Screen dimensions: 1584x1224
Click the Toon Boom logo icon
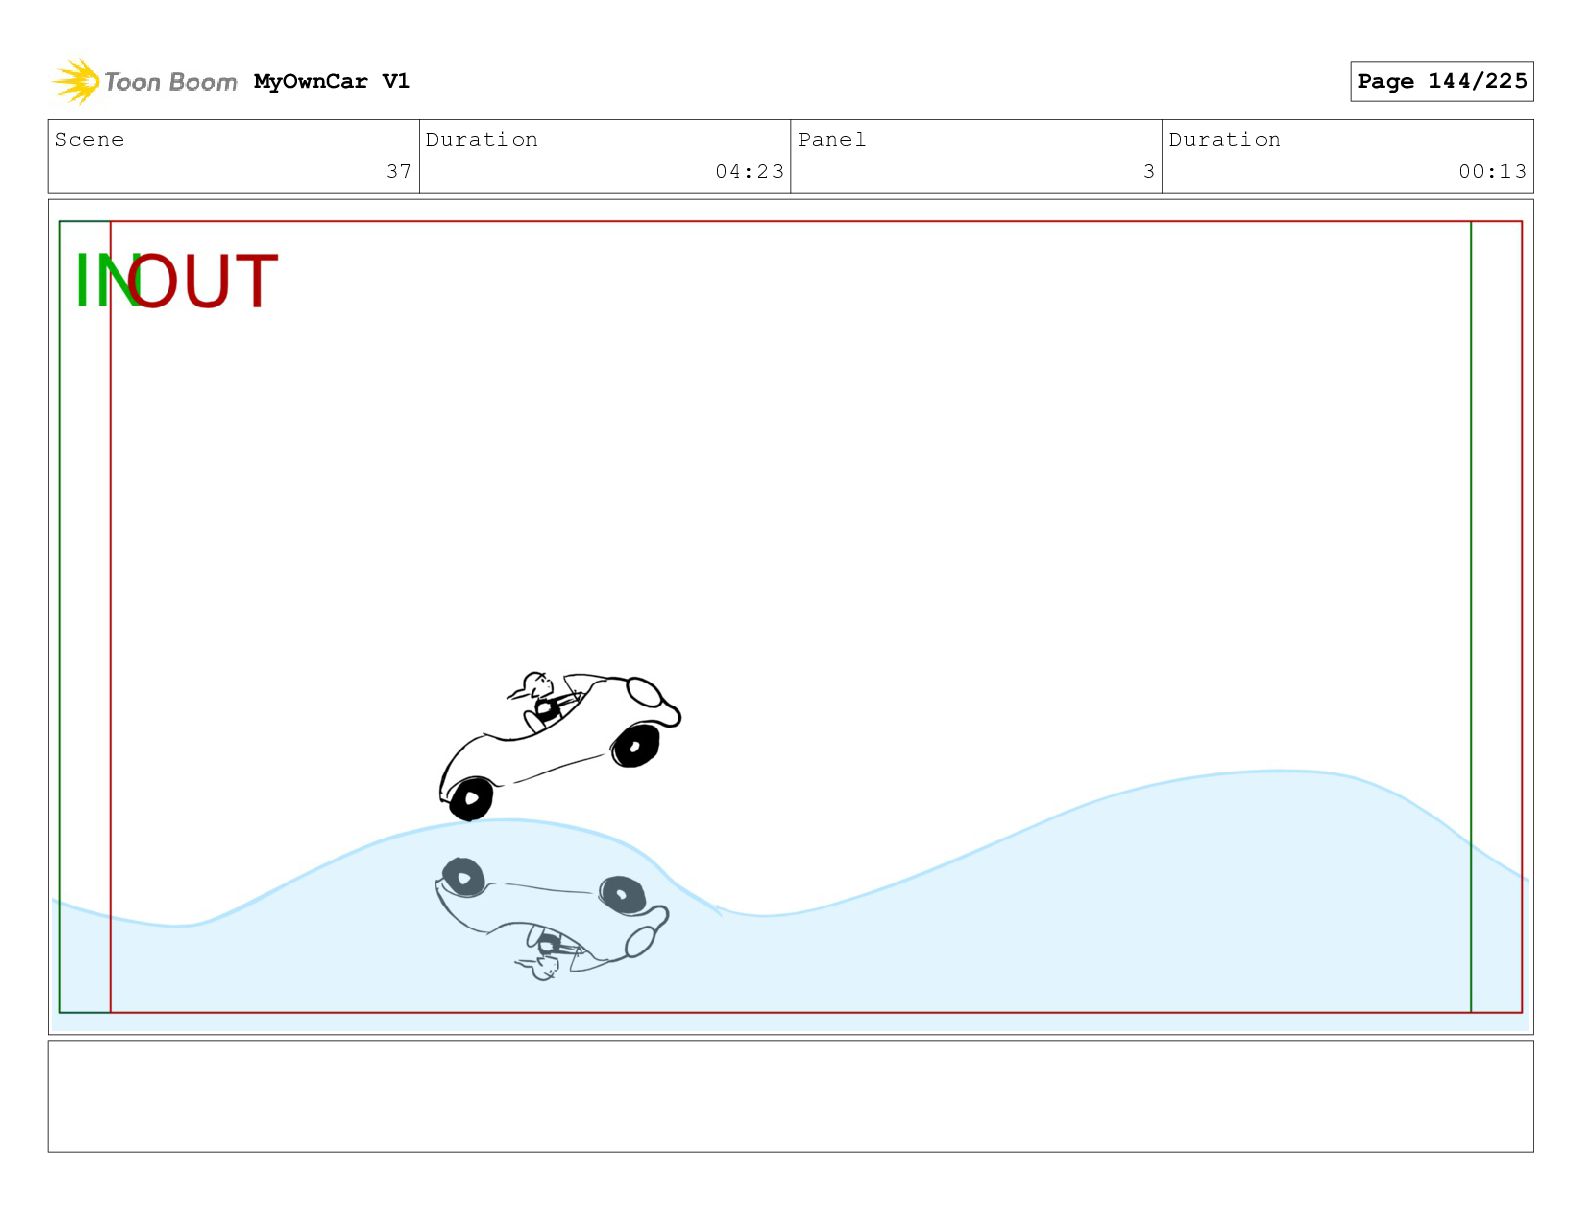[76, 81]
